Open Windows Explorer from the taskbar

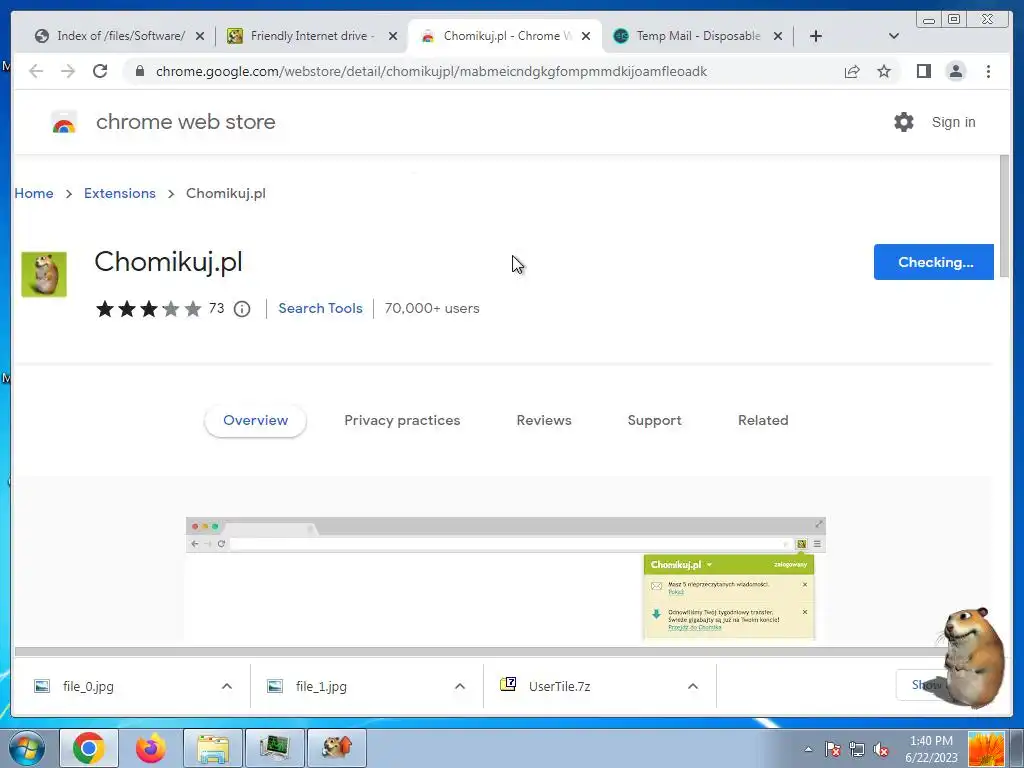213,748
